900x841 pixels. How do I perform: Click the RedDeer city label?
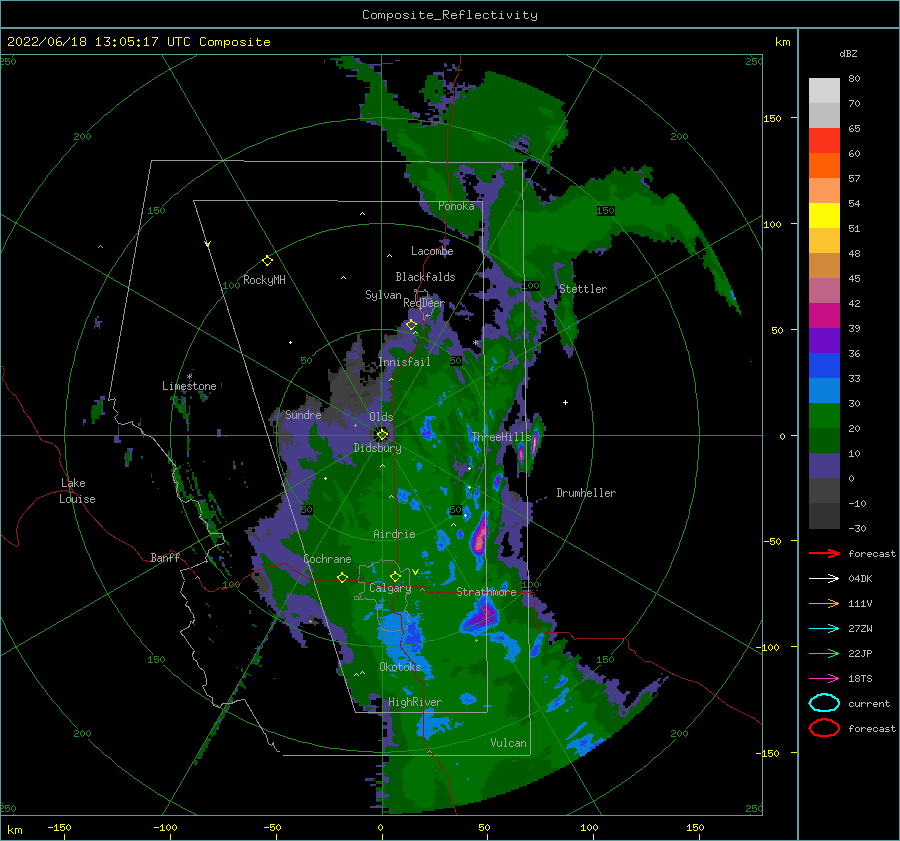pos(424,303)
